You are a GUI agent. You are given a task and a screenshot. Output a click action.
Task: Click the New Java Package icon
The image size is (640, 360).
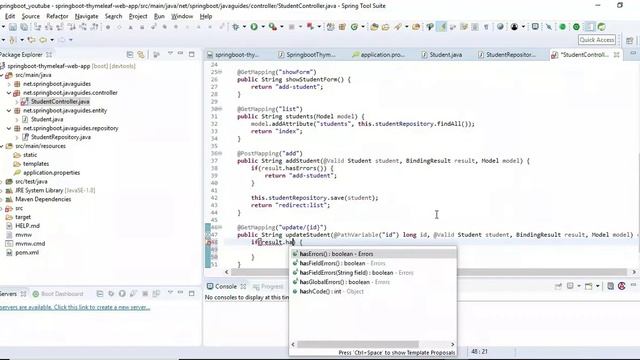[342, 27]
